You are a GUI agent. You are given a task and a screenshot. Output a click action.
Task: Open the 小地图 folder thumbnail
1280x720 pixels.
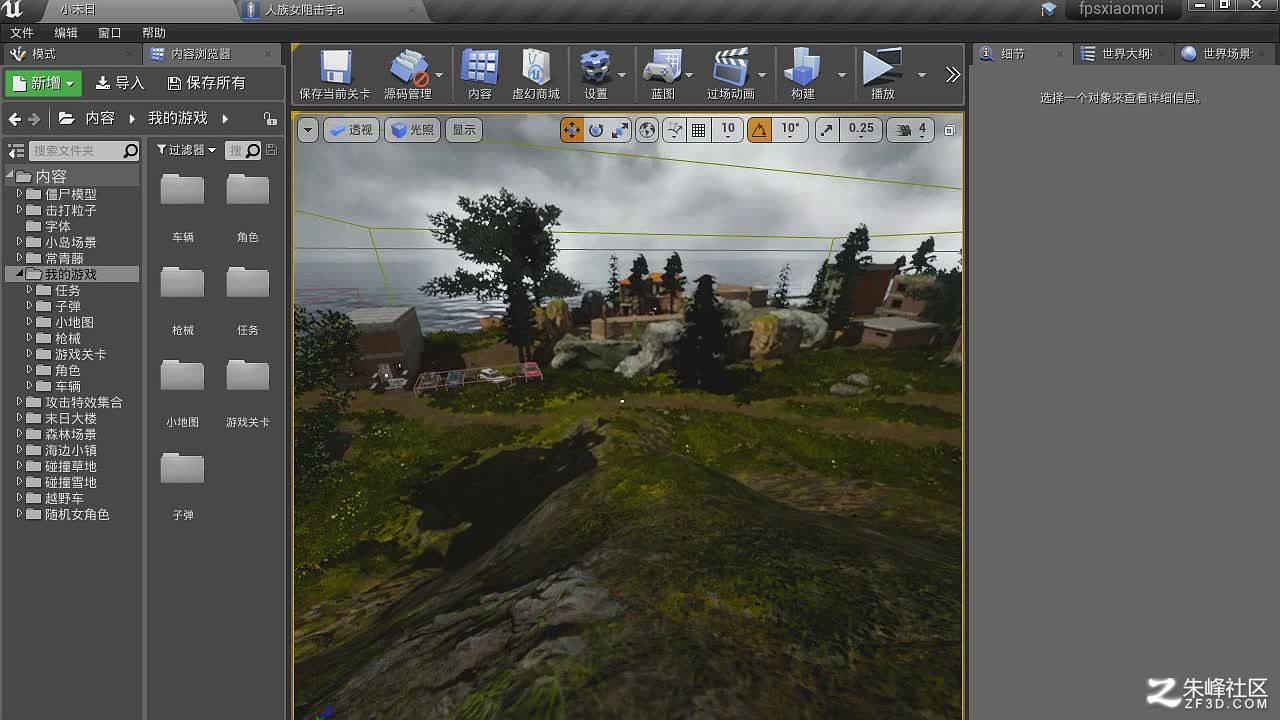pos(183,377)
